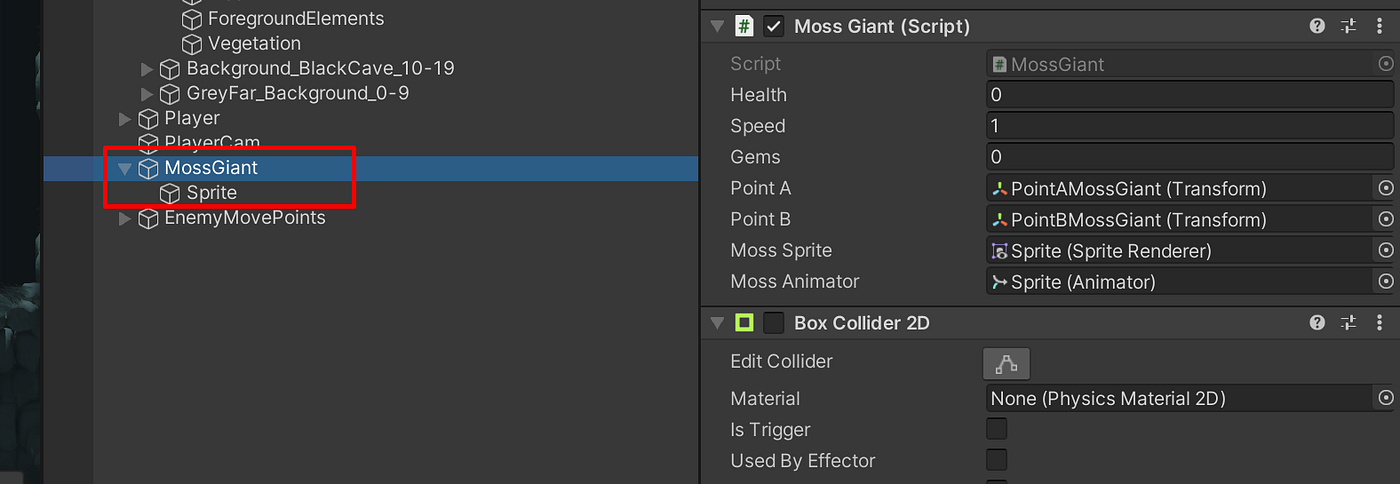This screenshot has width=1400, height=484.
Task: Expand the EnemyMovePoints object
Action: [x=125, y=218]
